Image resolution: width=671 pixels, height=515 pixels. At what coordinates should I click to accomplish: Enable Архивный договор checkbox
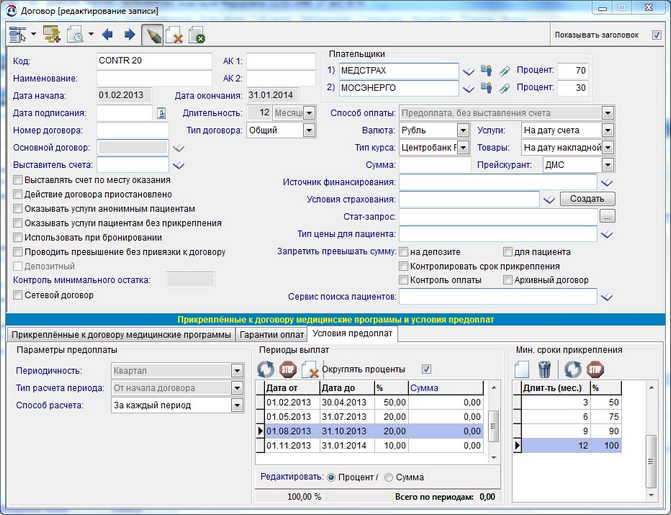508,280
